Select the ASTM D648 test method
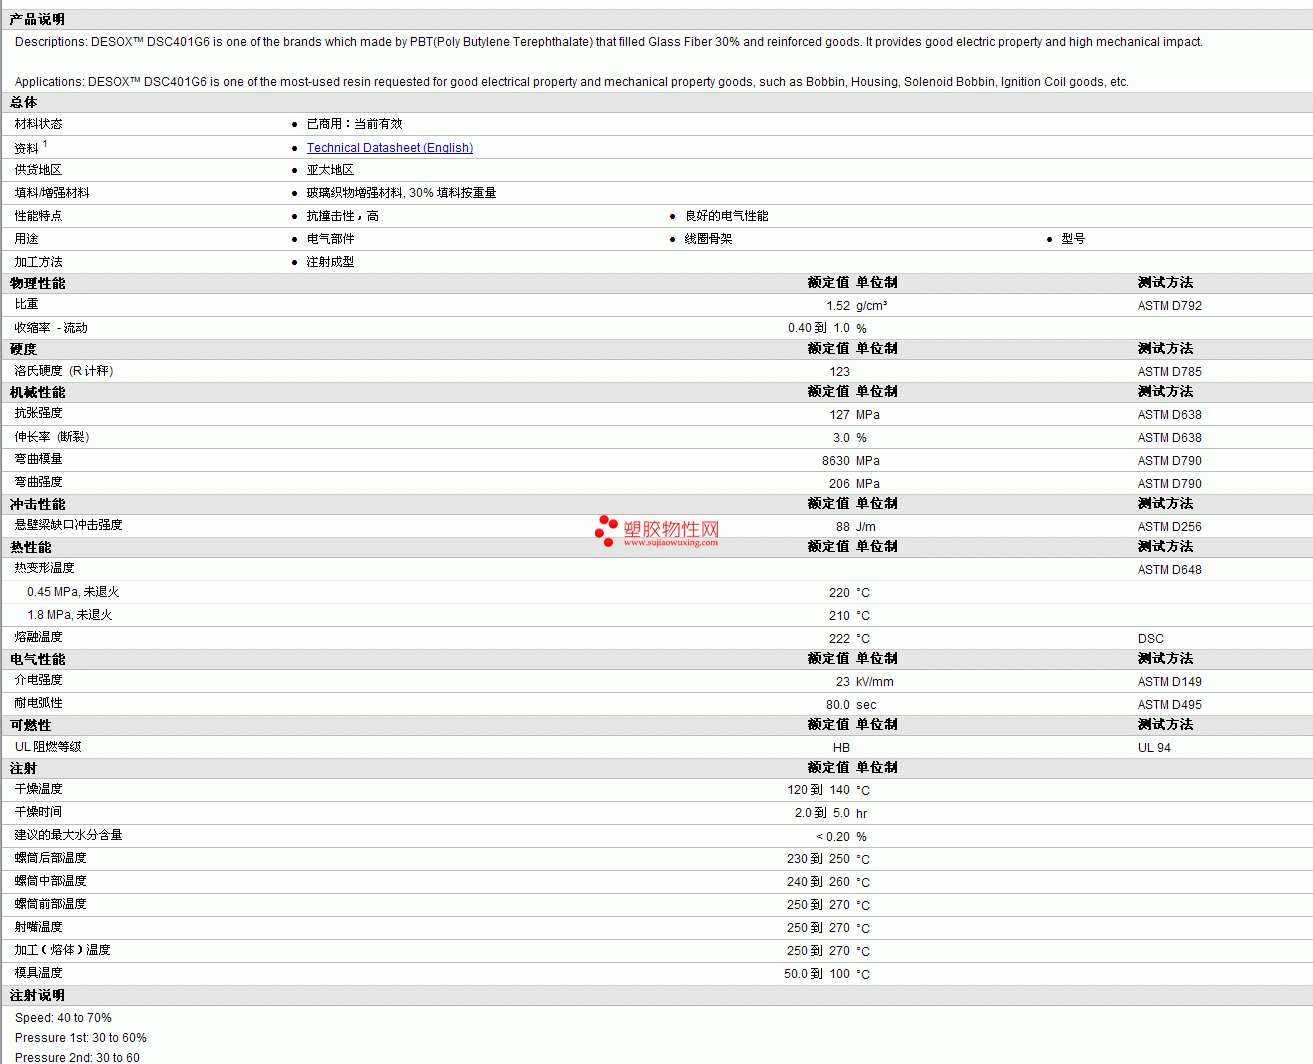Image resolution: width=1313 pixels, height=1064 pixels. (1170, 570)
